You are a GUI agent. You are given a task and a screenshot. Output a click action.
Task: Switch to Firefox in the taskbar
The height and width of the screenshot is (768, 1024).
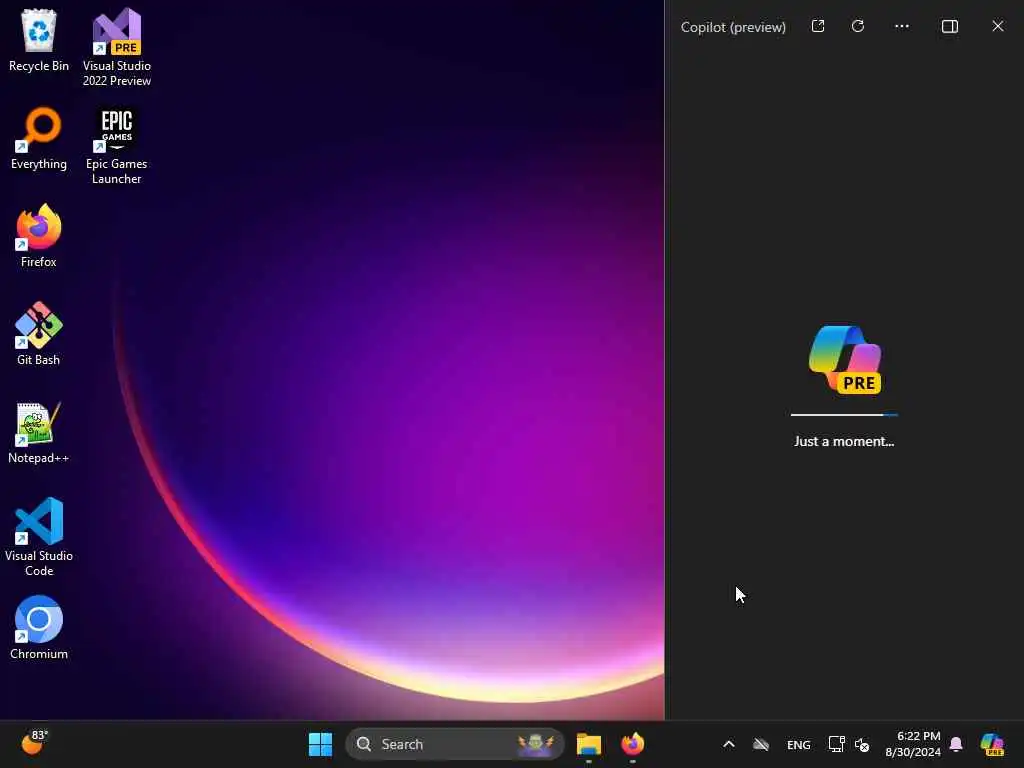632,744
